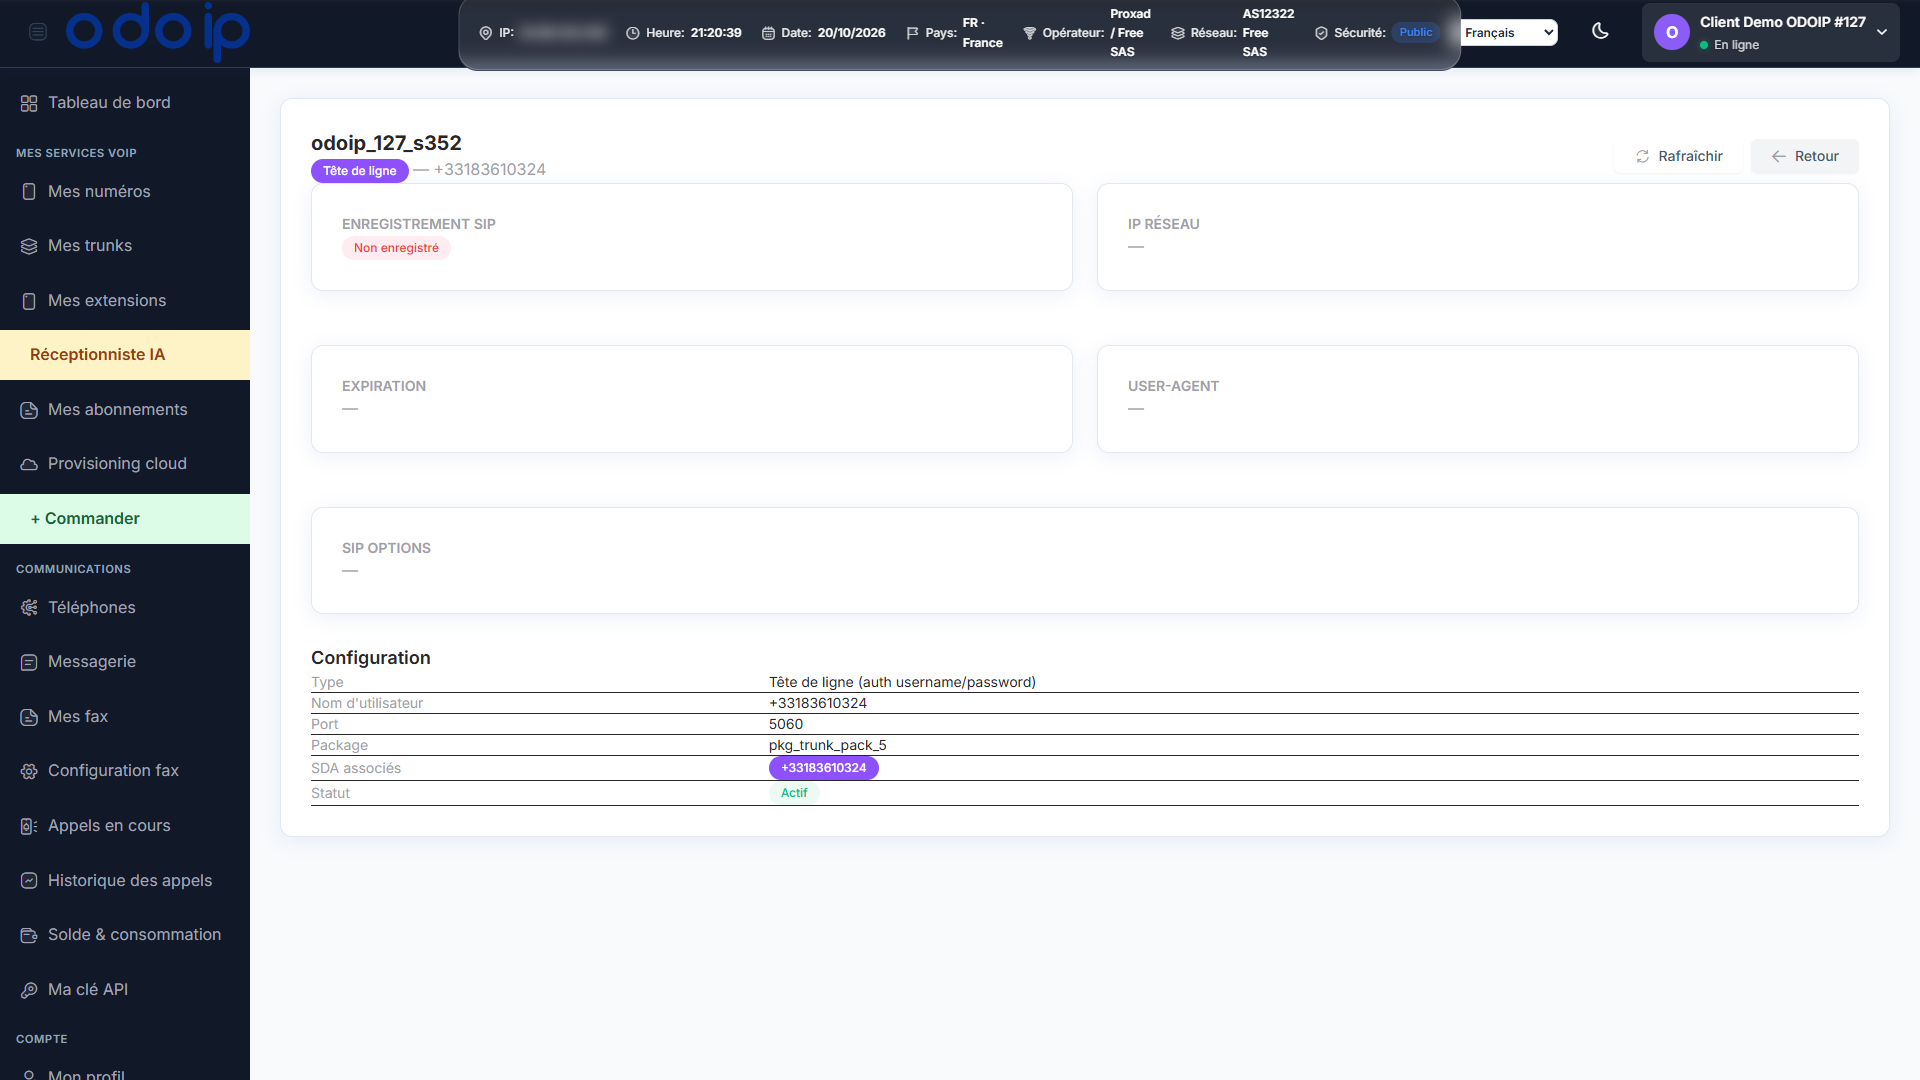Click the Actif status badge
Image resolution: width=1920 pixels, height=1080 pixels.
click(x=794, y=793)
